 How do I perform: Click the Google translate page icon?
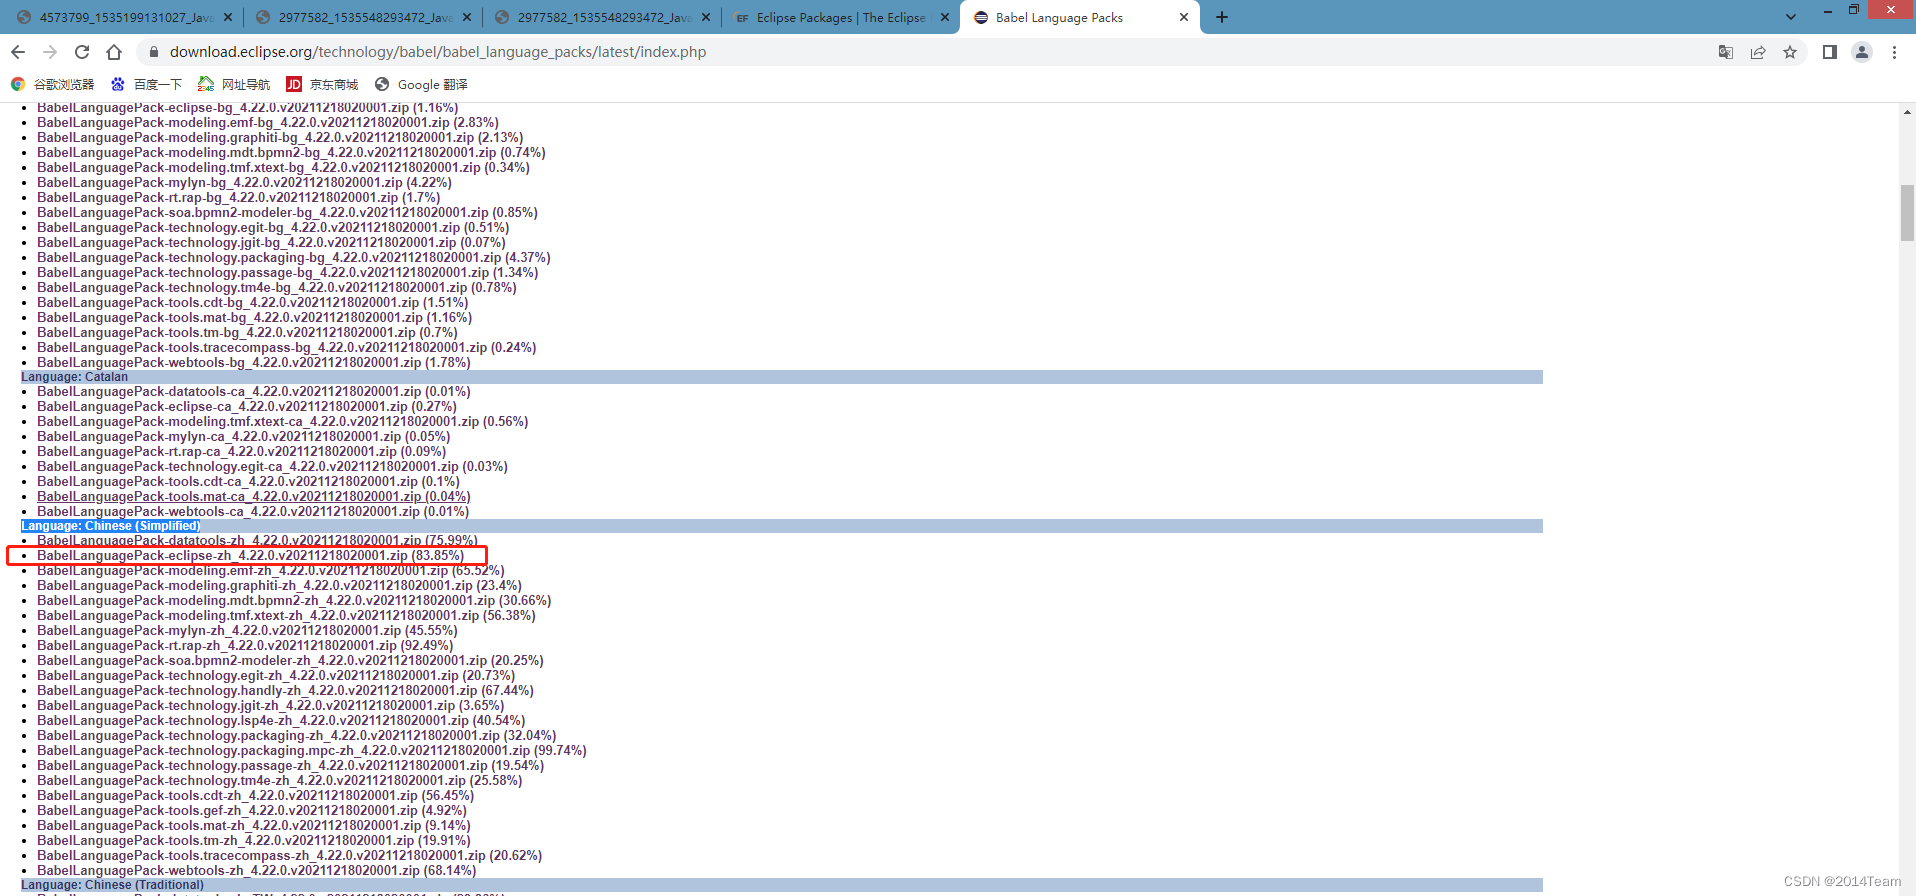pos(1726,52)
